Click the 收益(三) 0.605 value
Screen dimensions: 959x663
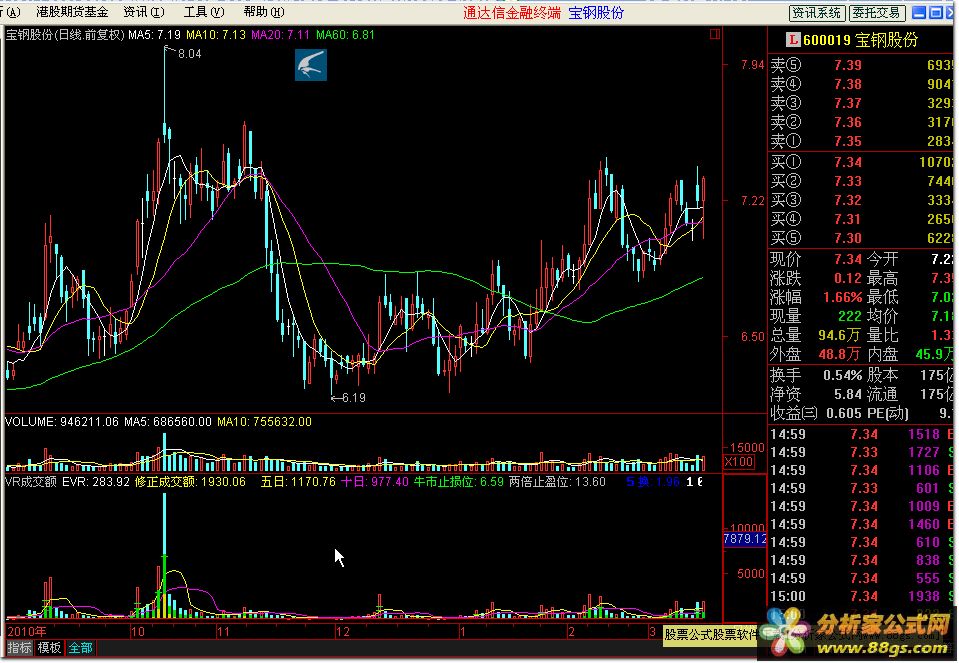[843, 413]
